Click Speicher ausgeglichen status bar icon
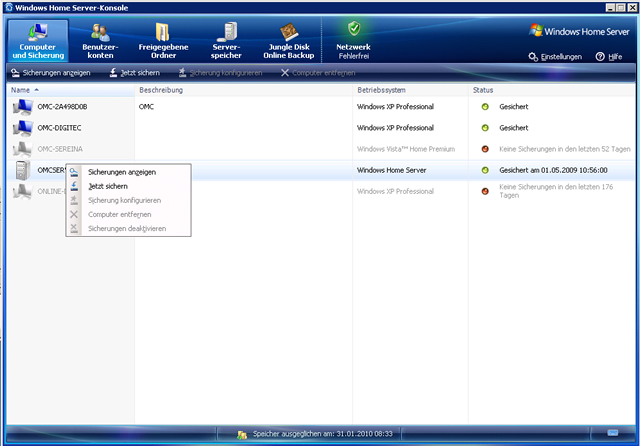 [242, 435]
